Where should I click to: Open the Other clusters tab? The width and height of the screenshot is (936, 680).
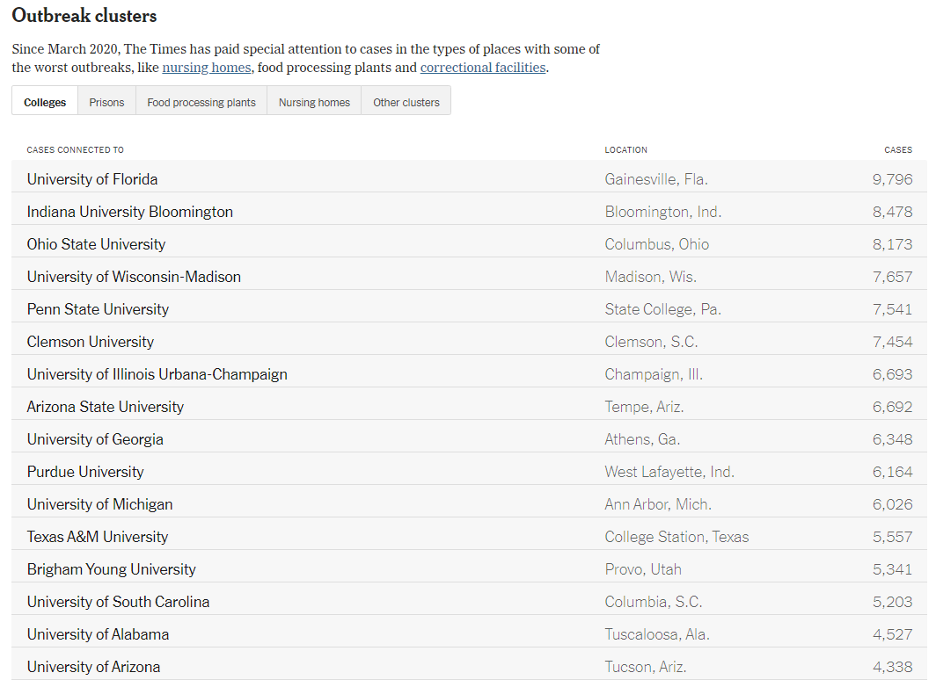coord(406,102)
